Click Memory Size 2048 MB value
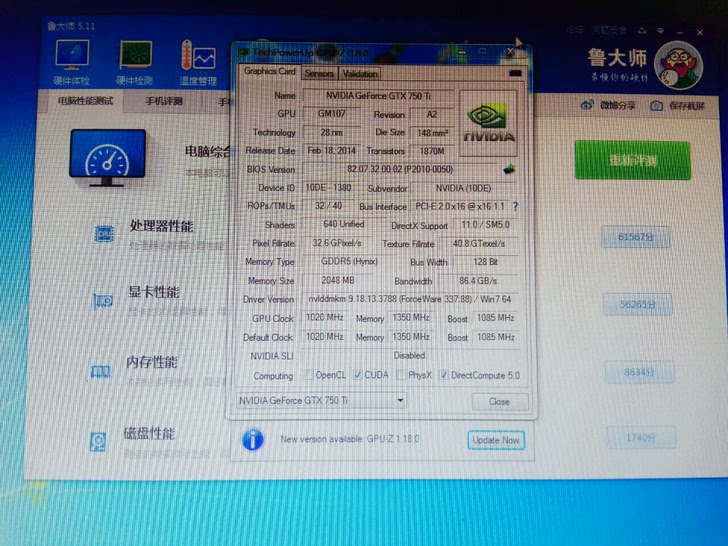 338,280
